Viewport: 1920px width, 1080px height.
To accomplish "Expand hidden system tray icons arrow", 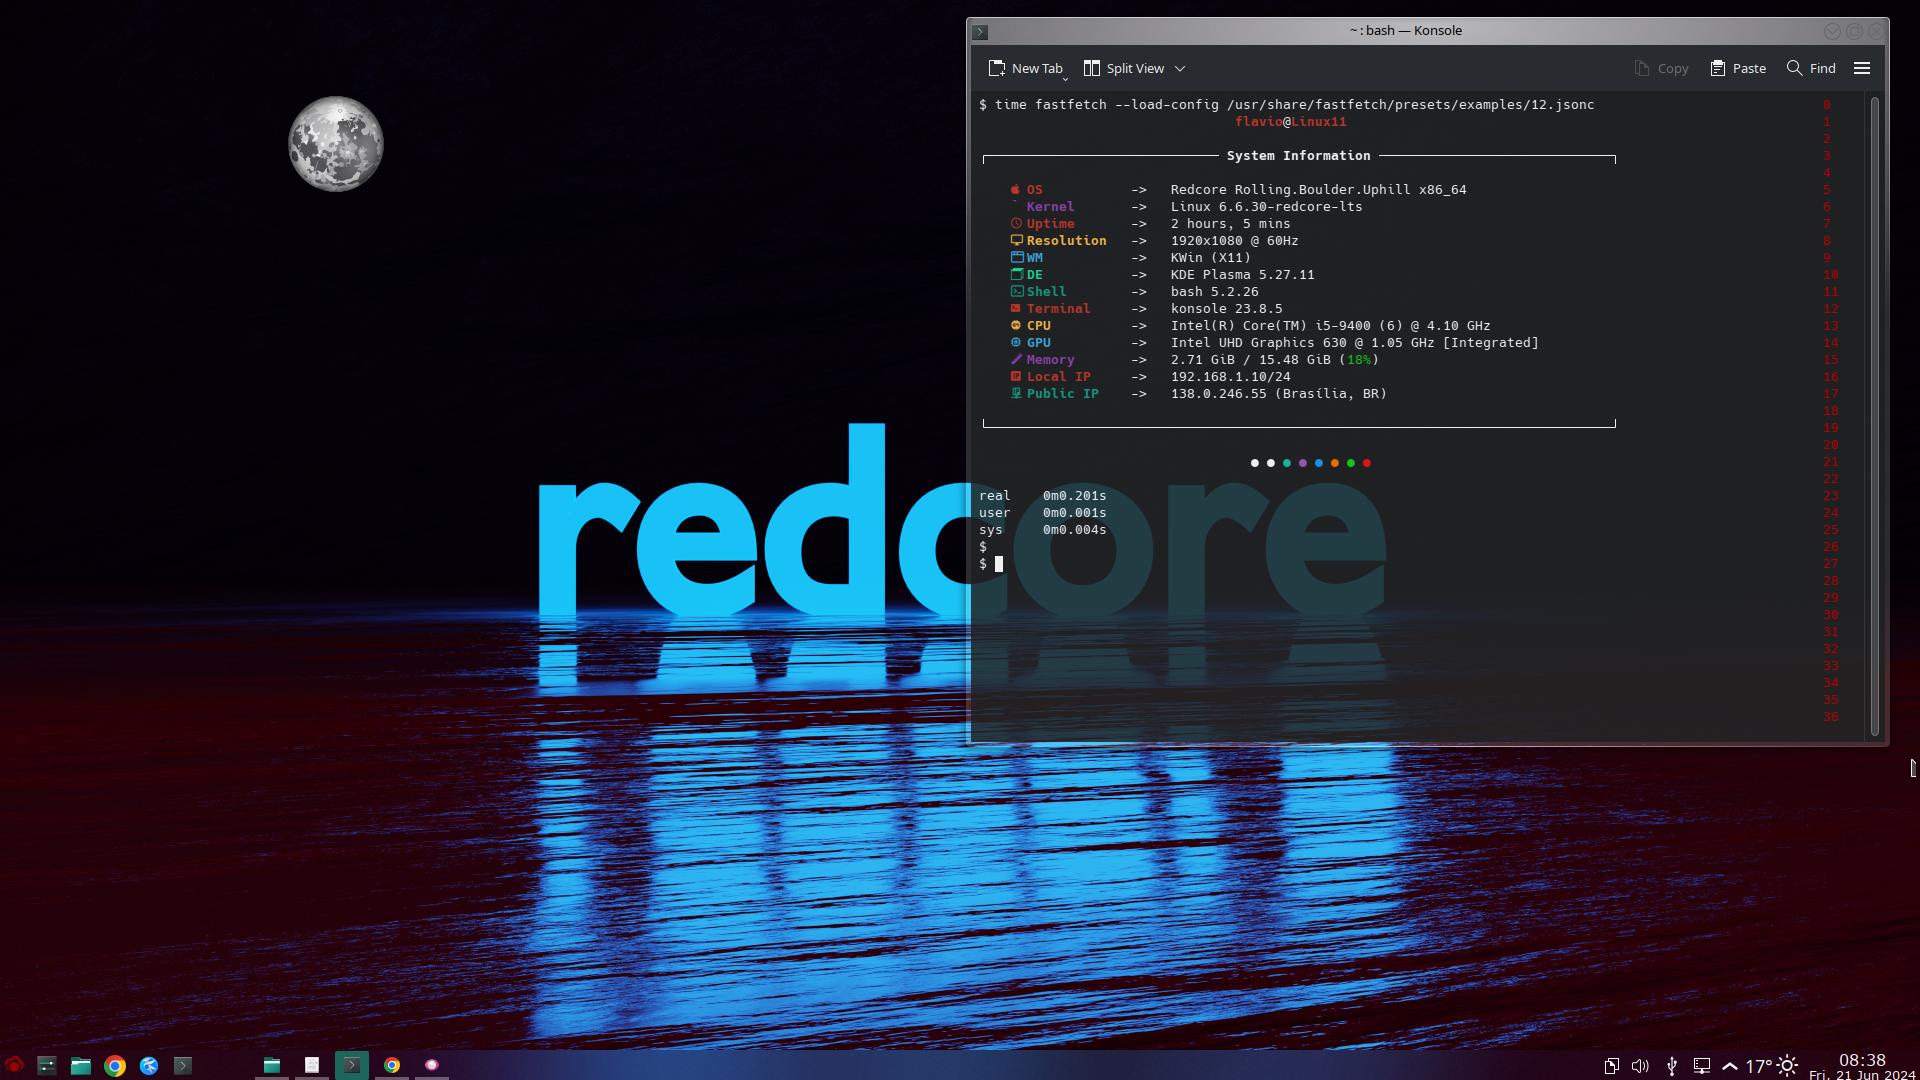I will point(1730,1066).
